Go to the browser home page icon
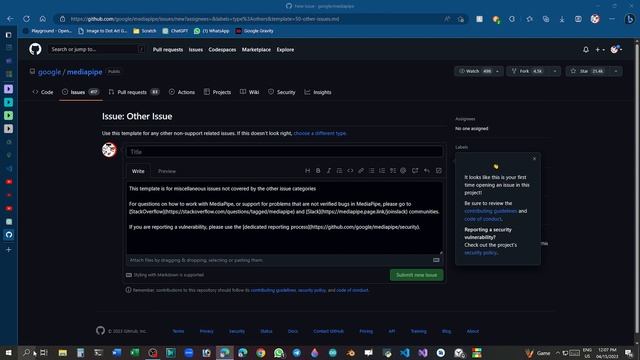Screen dimensions: 640x360 coord(43,19)
